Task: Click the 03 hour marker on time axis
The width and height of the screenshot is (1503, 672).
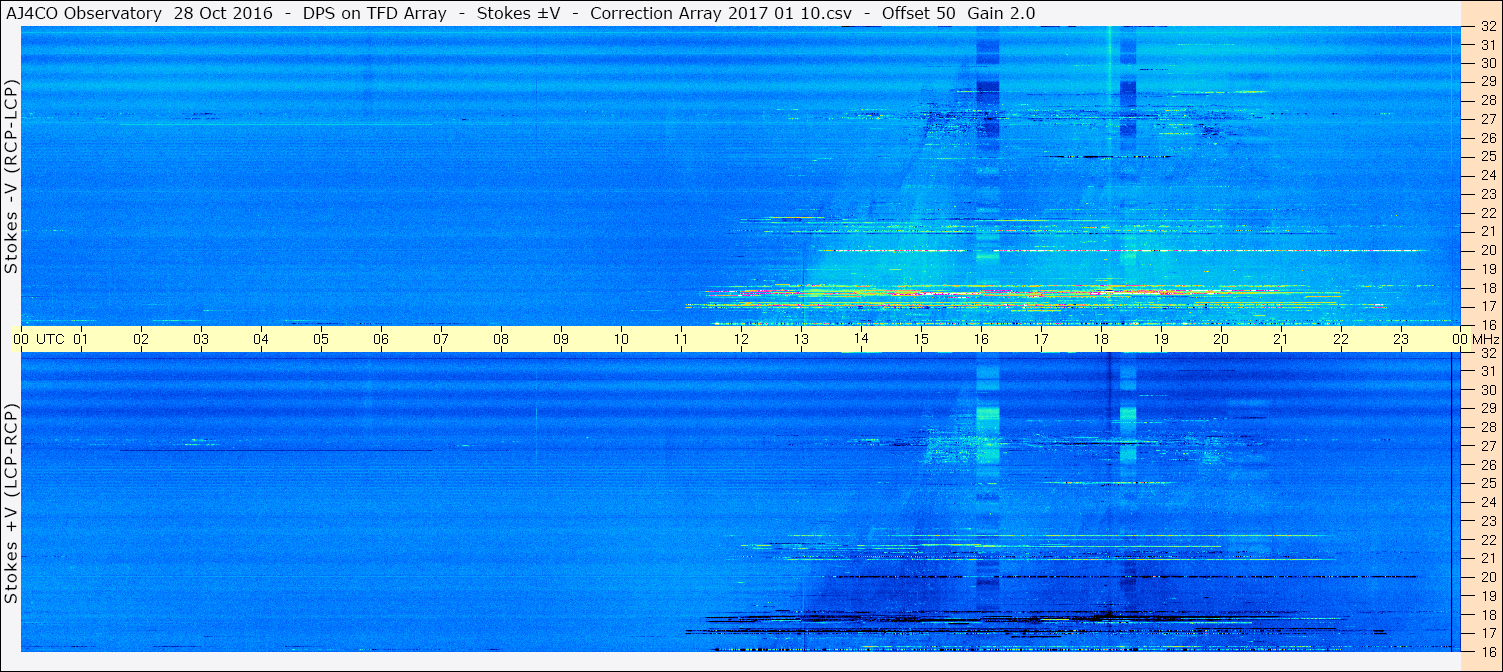Action: [x=202, y=340]
